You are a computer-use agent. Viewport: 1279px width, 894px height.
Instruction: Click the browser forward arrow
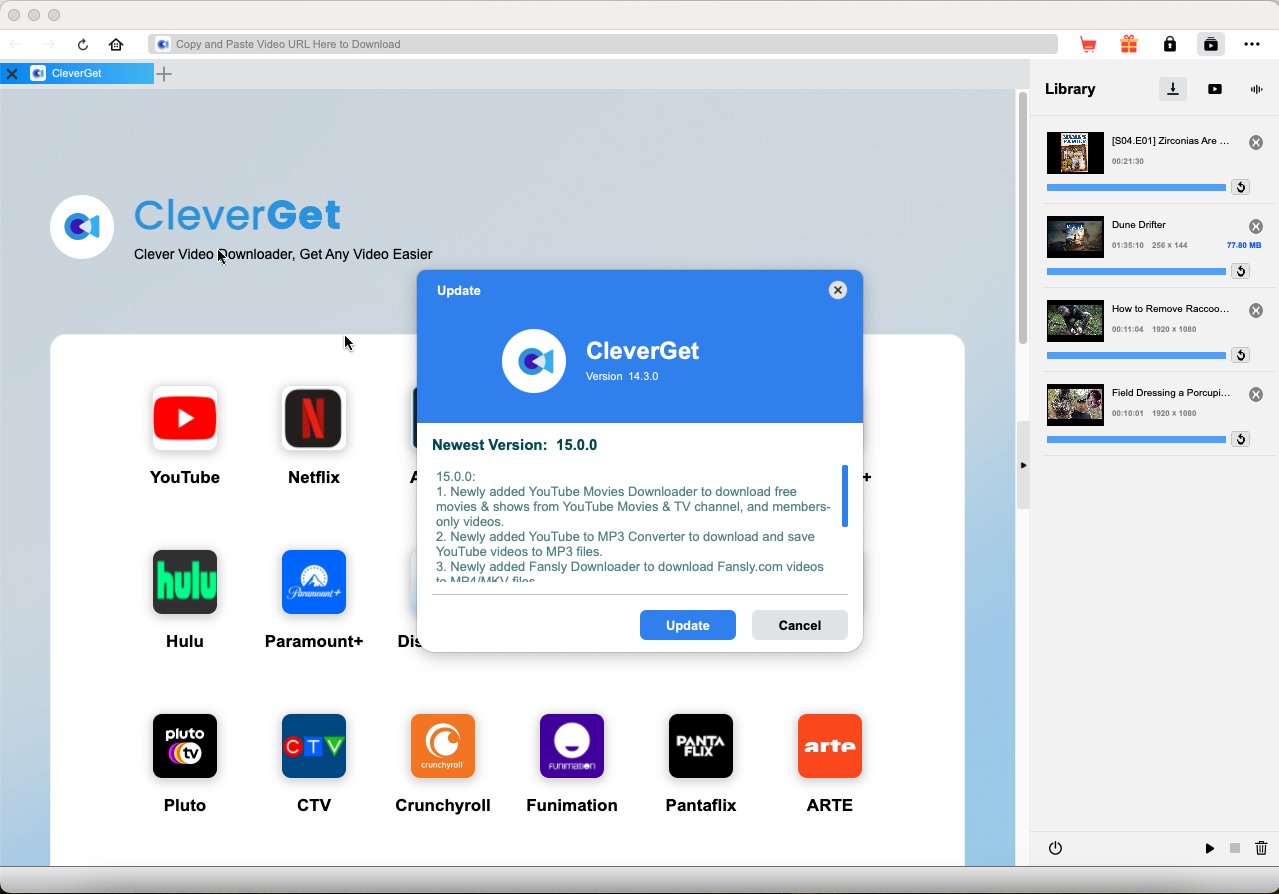click(49, 44)
